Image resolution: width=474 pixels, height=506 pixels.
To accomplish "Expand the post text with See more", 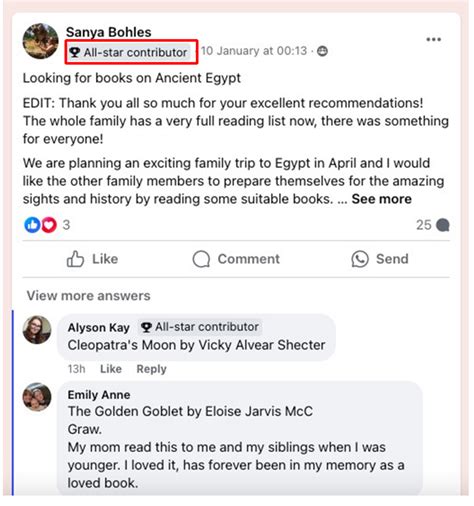I will point(382,199).
